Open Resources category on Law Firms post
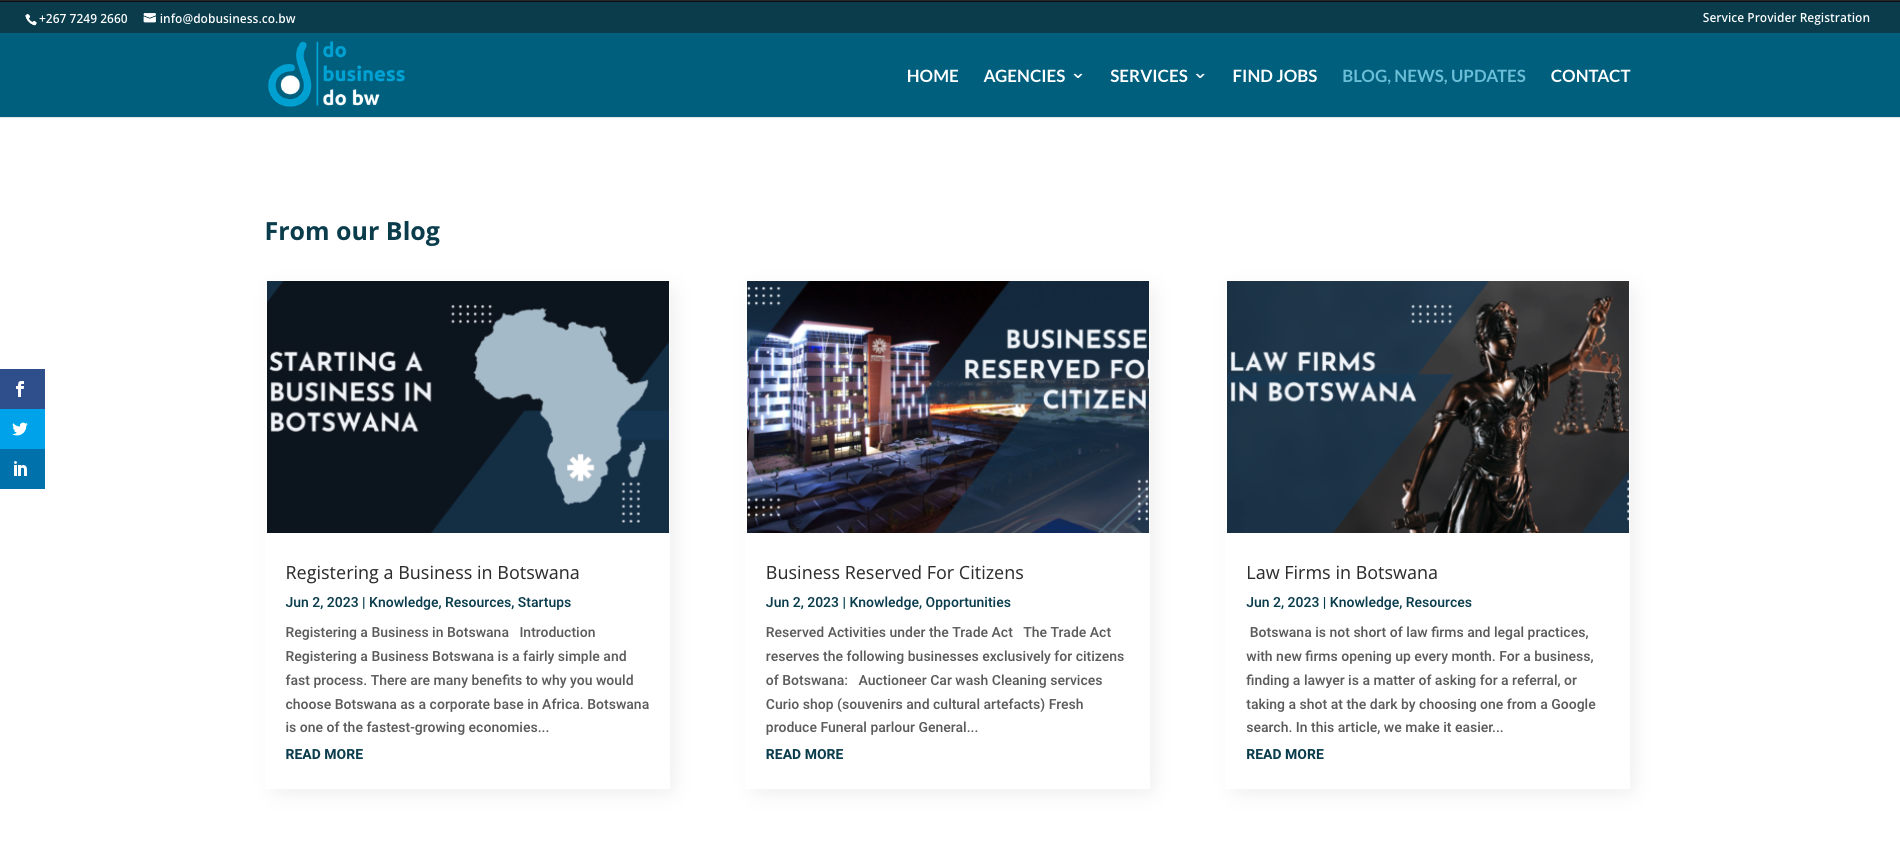Image resolution: width=1900 pixels, height=843 pixels. [1438, 602]
